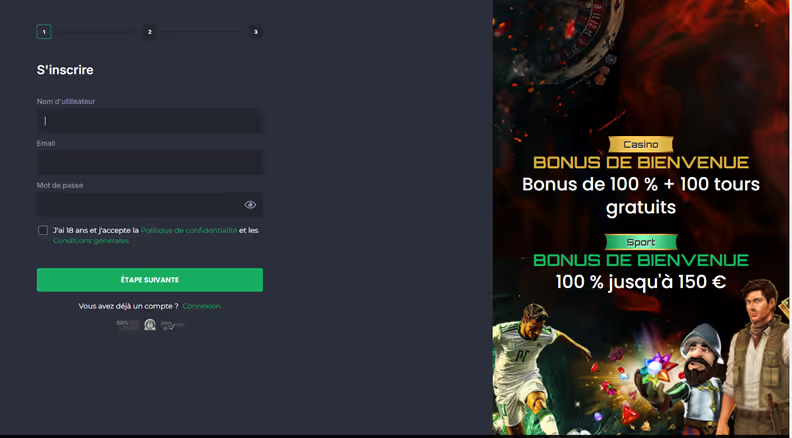Click the leftmost licensed badge logo
792x438 pixels.
(128, 325)
